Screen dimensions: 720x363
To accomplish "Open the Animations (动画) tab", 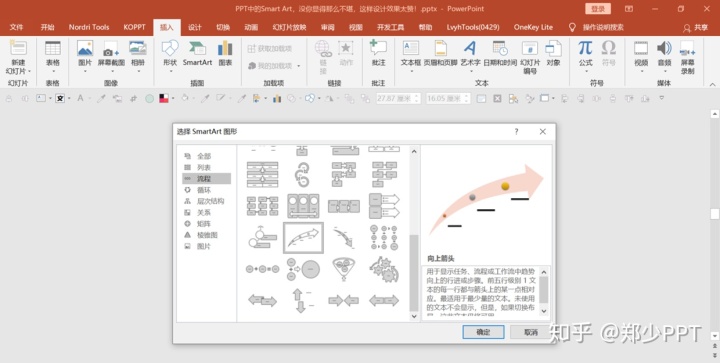I will coord(251,27).
